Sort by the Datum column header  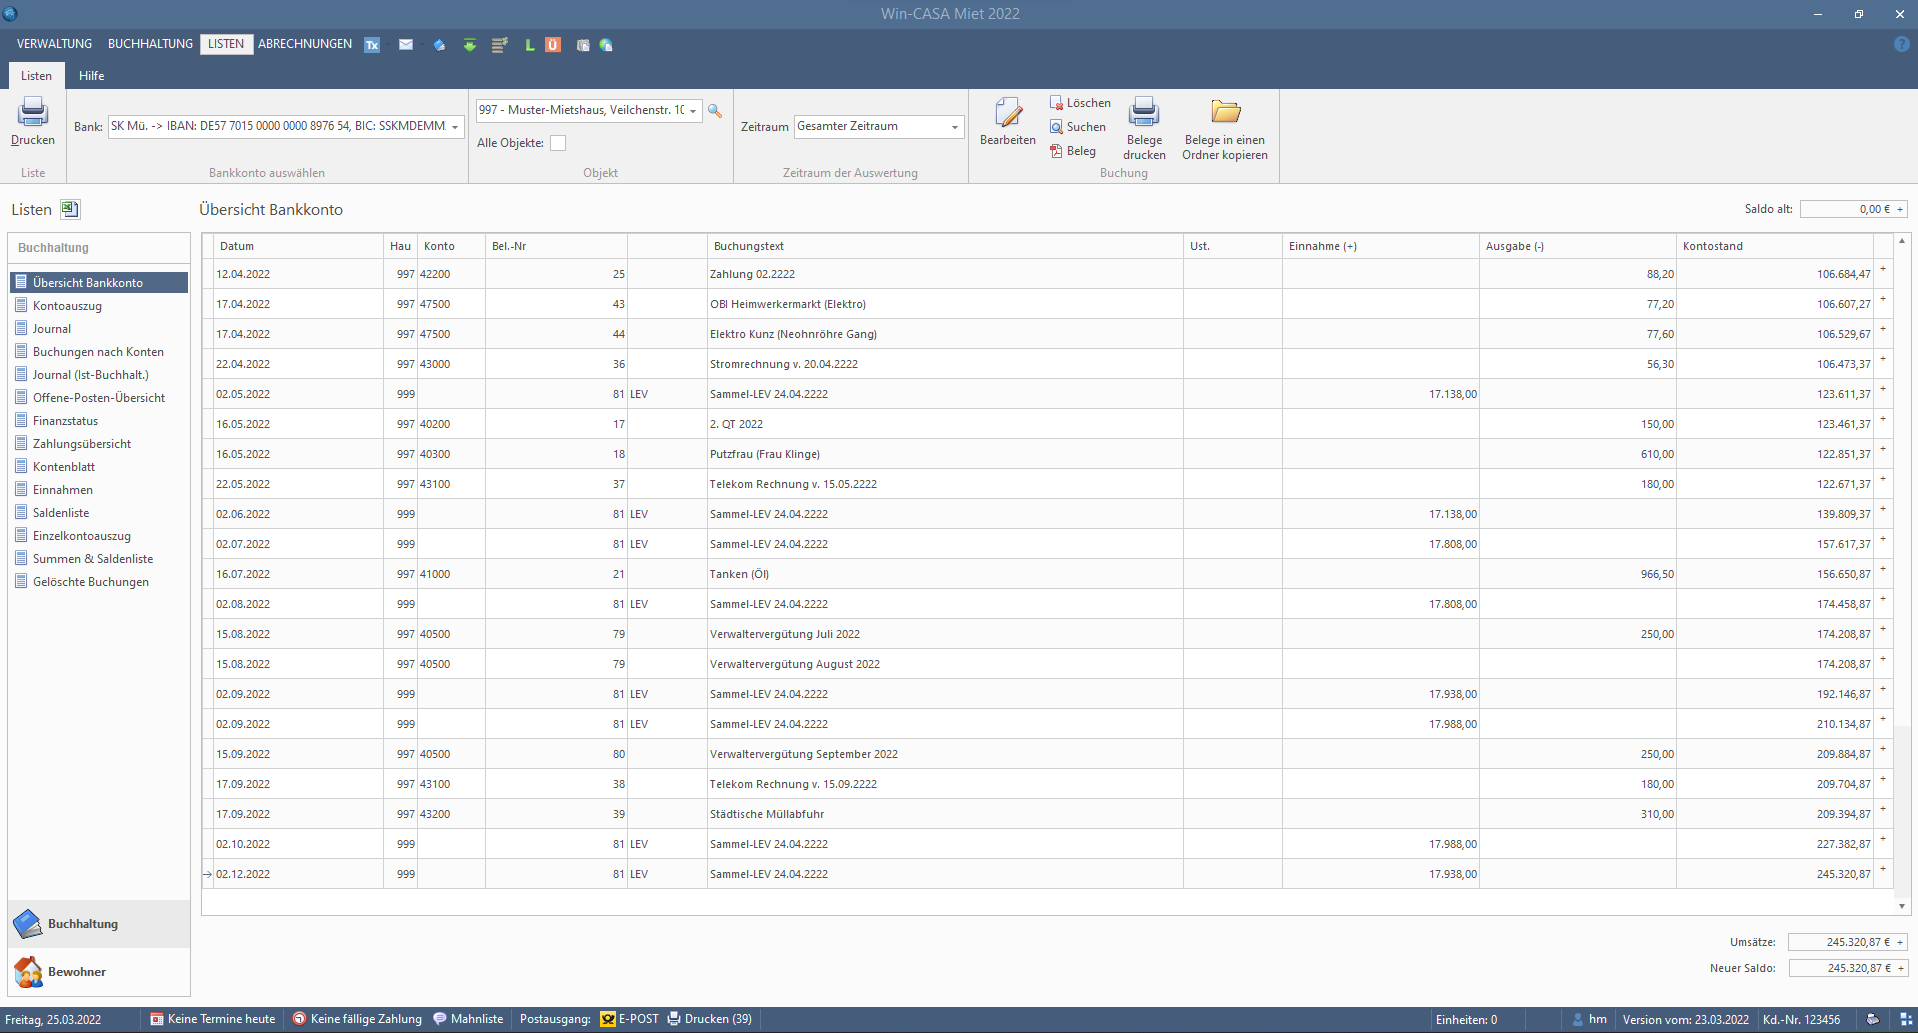click(x=298, y=246)
